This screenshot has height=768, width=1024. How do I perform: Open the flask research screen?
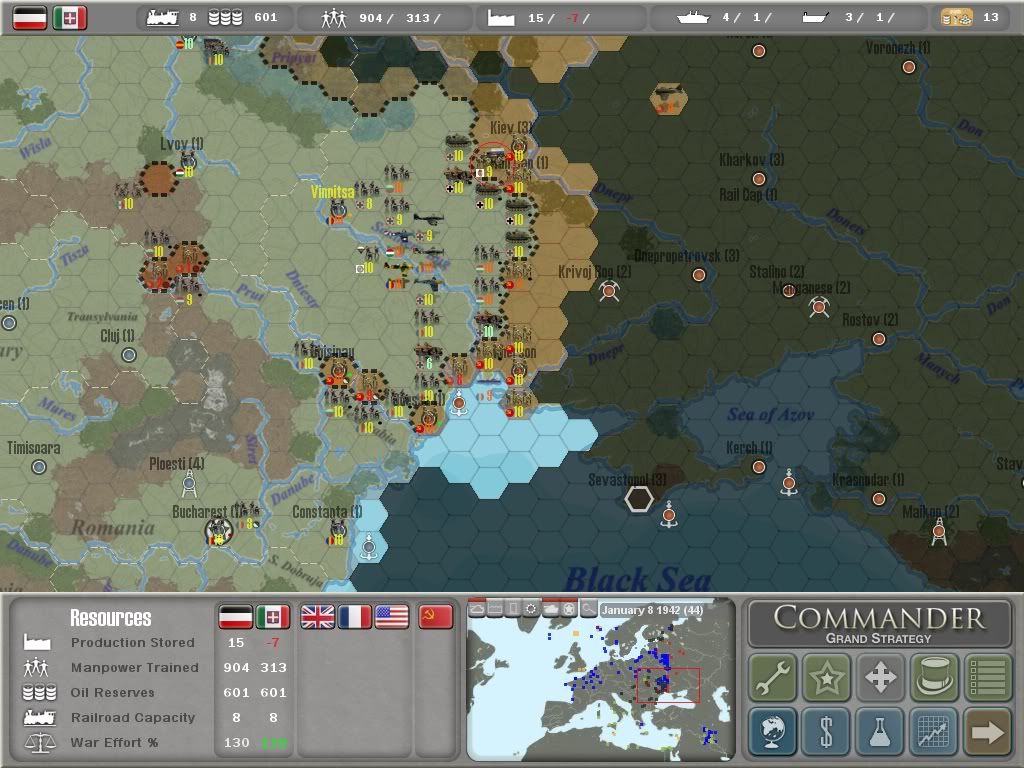point(880,731)
